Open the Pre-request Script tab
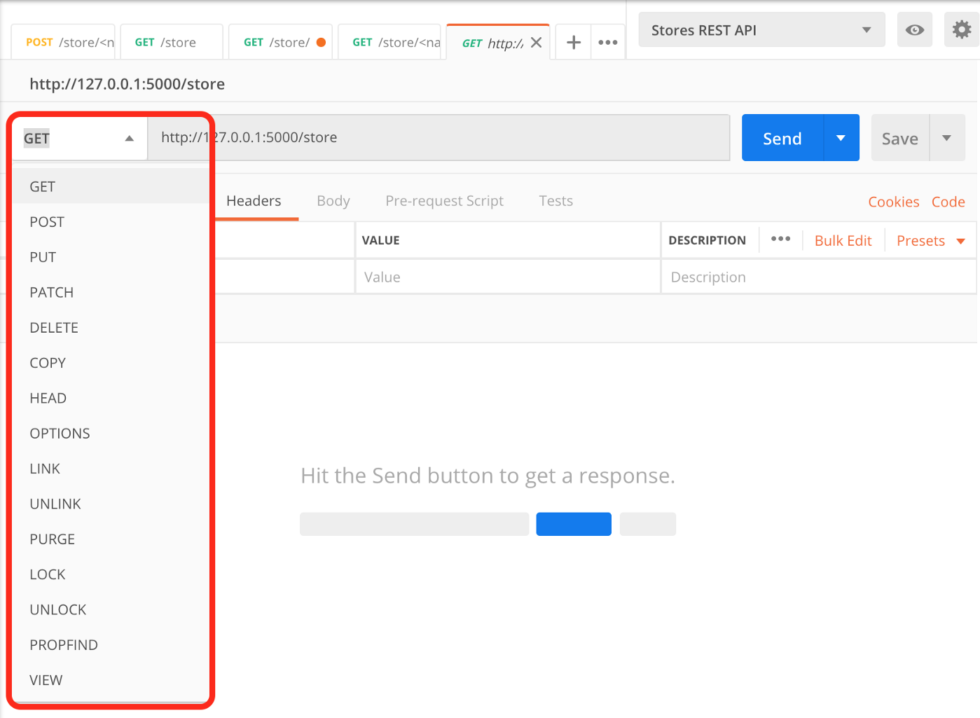This screenshot has height=718, width=980. (444, 201)
